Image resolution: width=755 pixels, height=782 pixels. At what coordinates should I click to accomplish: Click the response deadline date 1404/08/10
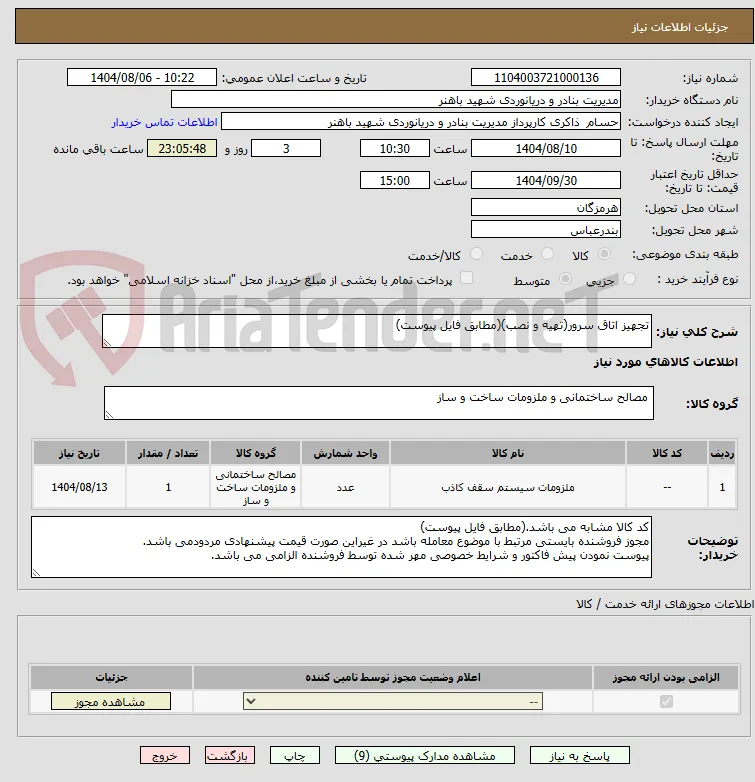(546, 149)
